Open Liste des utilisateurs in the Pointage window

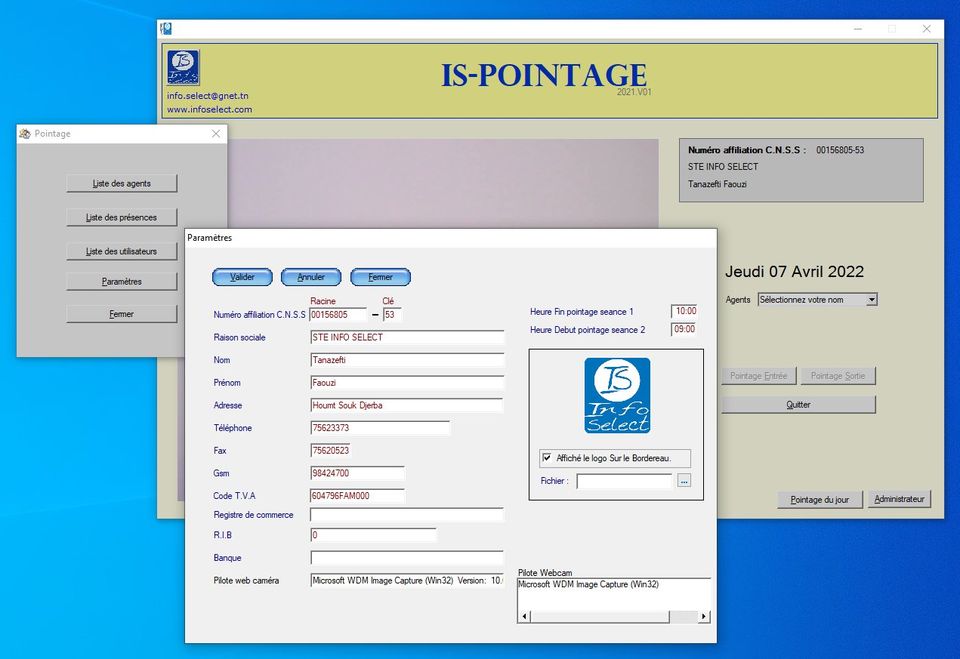click(x=122, y=251)
